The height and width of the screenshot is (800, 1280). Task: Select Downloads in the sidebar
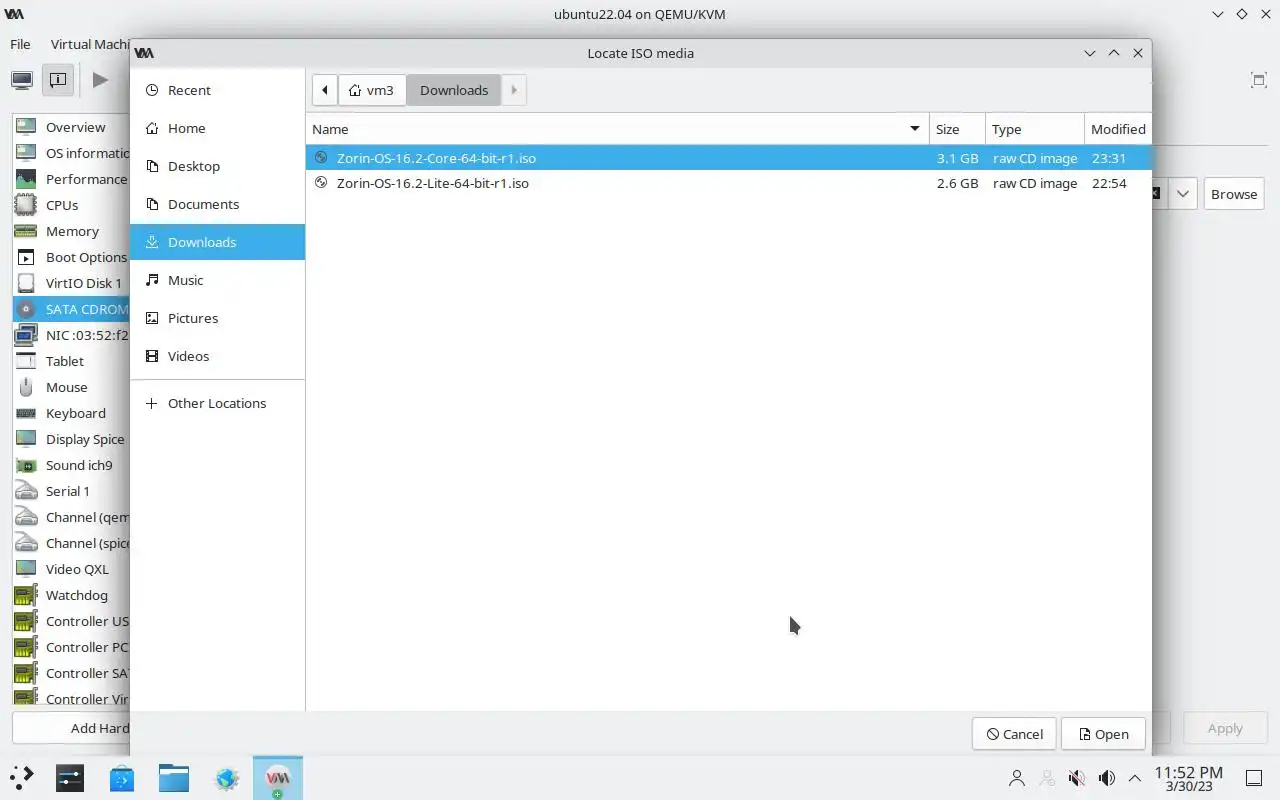point(217,242)
